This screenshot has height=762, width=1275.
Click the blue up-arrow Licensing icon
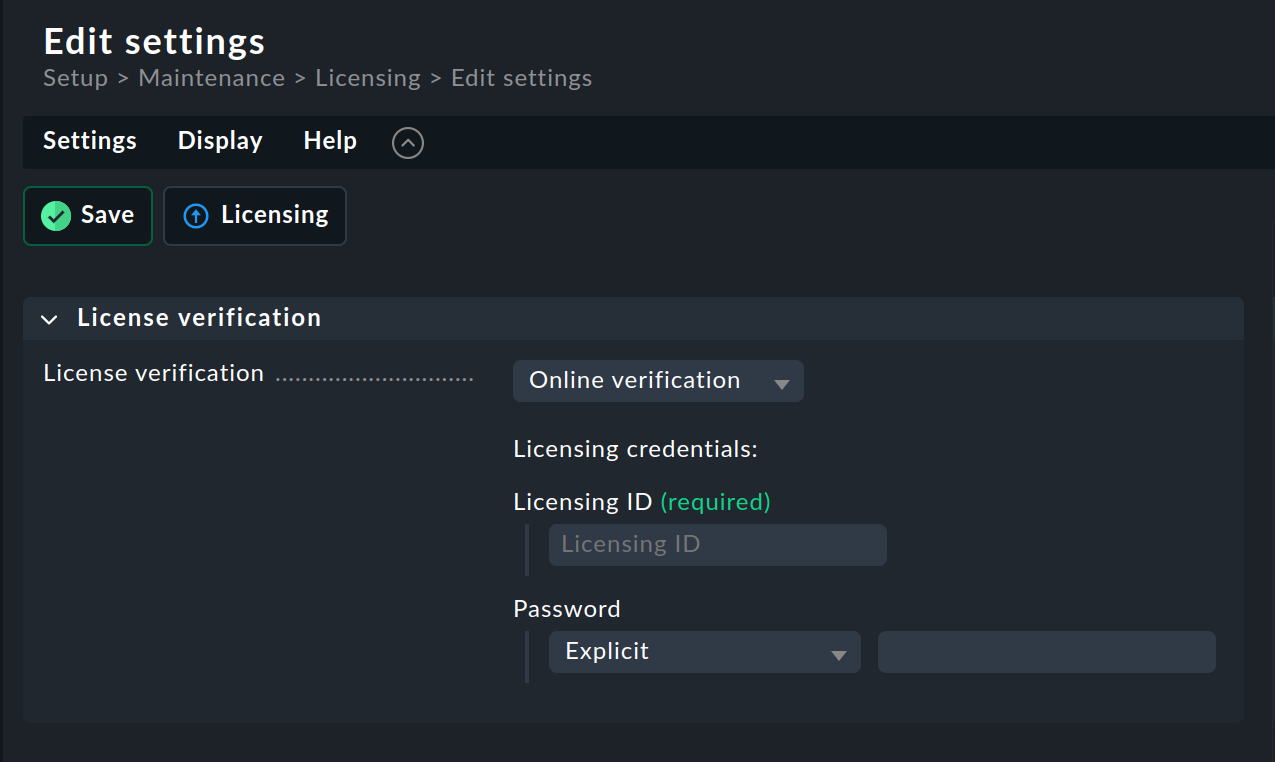pos(197,216)
